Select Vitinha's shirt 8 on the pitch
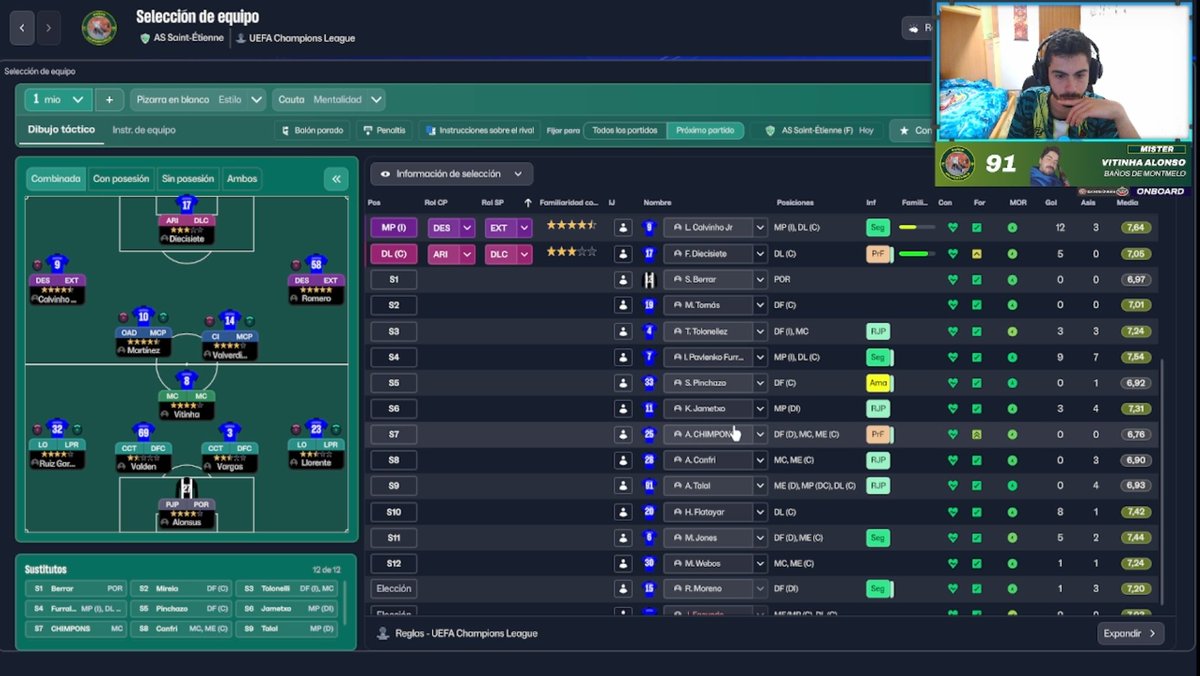 tap(187, 379)
